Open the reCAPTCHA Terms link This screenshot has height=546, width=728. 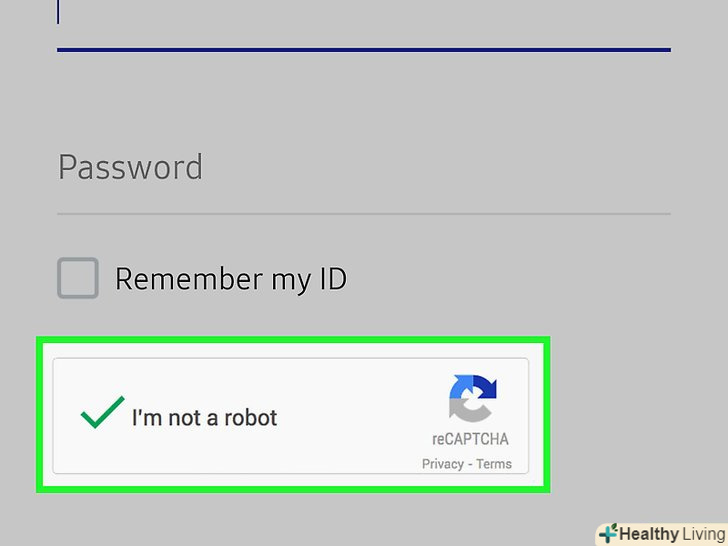point(494,464)
